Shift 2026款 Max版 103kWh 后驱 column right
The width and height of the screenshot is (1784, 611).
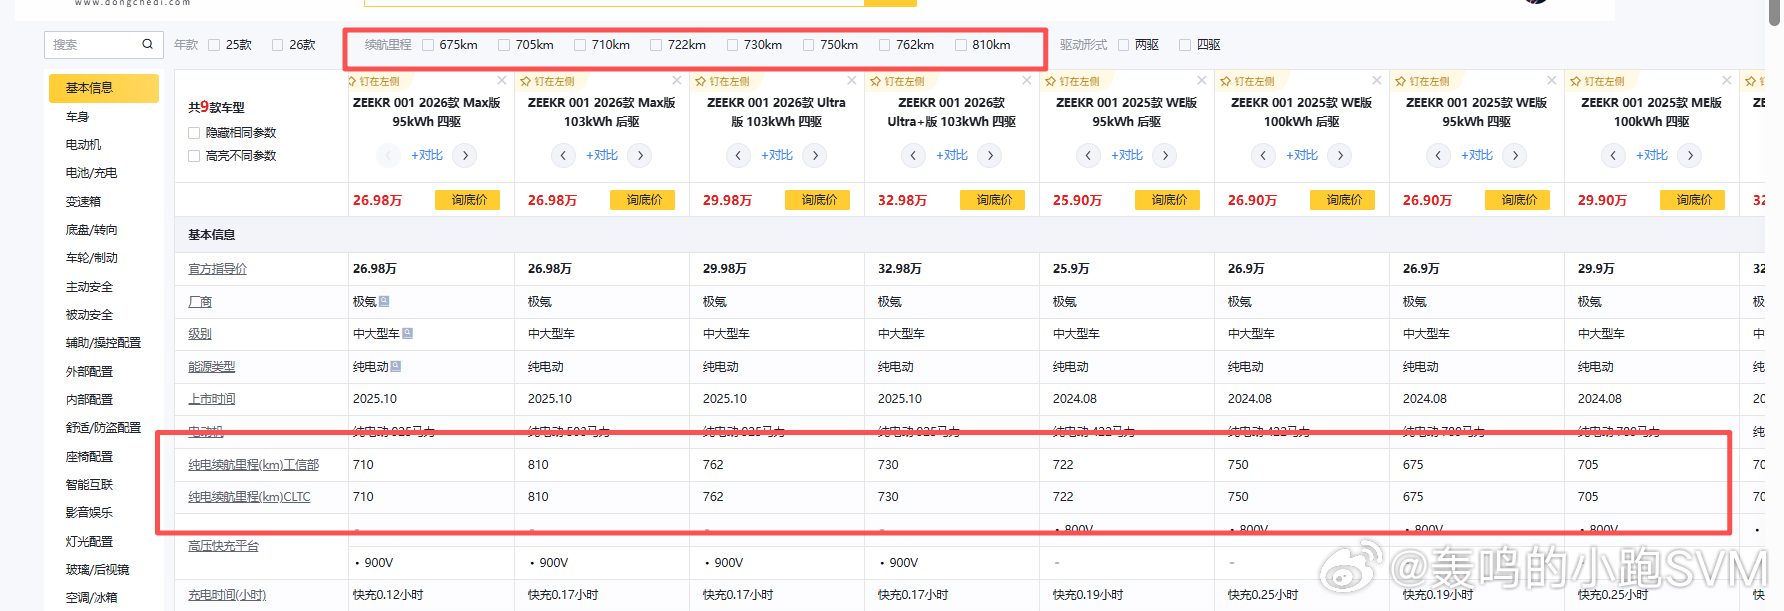click(x=640, y=155)
